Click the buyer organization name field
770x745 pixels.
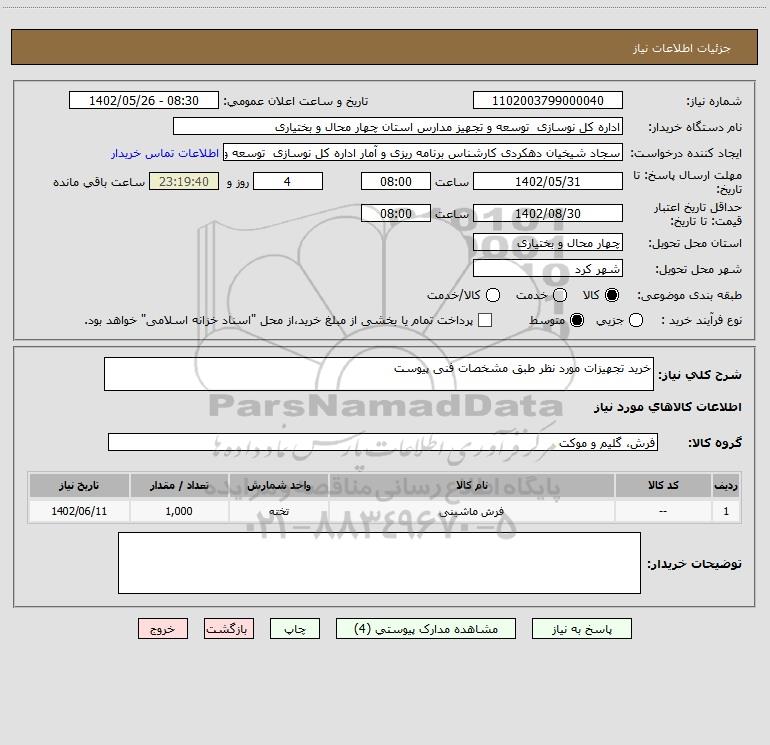(398, 127)
